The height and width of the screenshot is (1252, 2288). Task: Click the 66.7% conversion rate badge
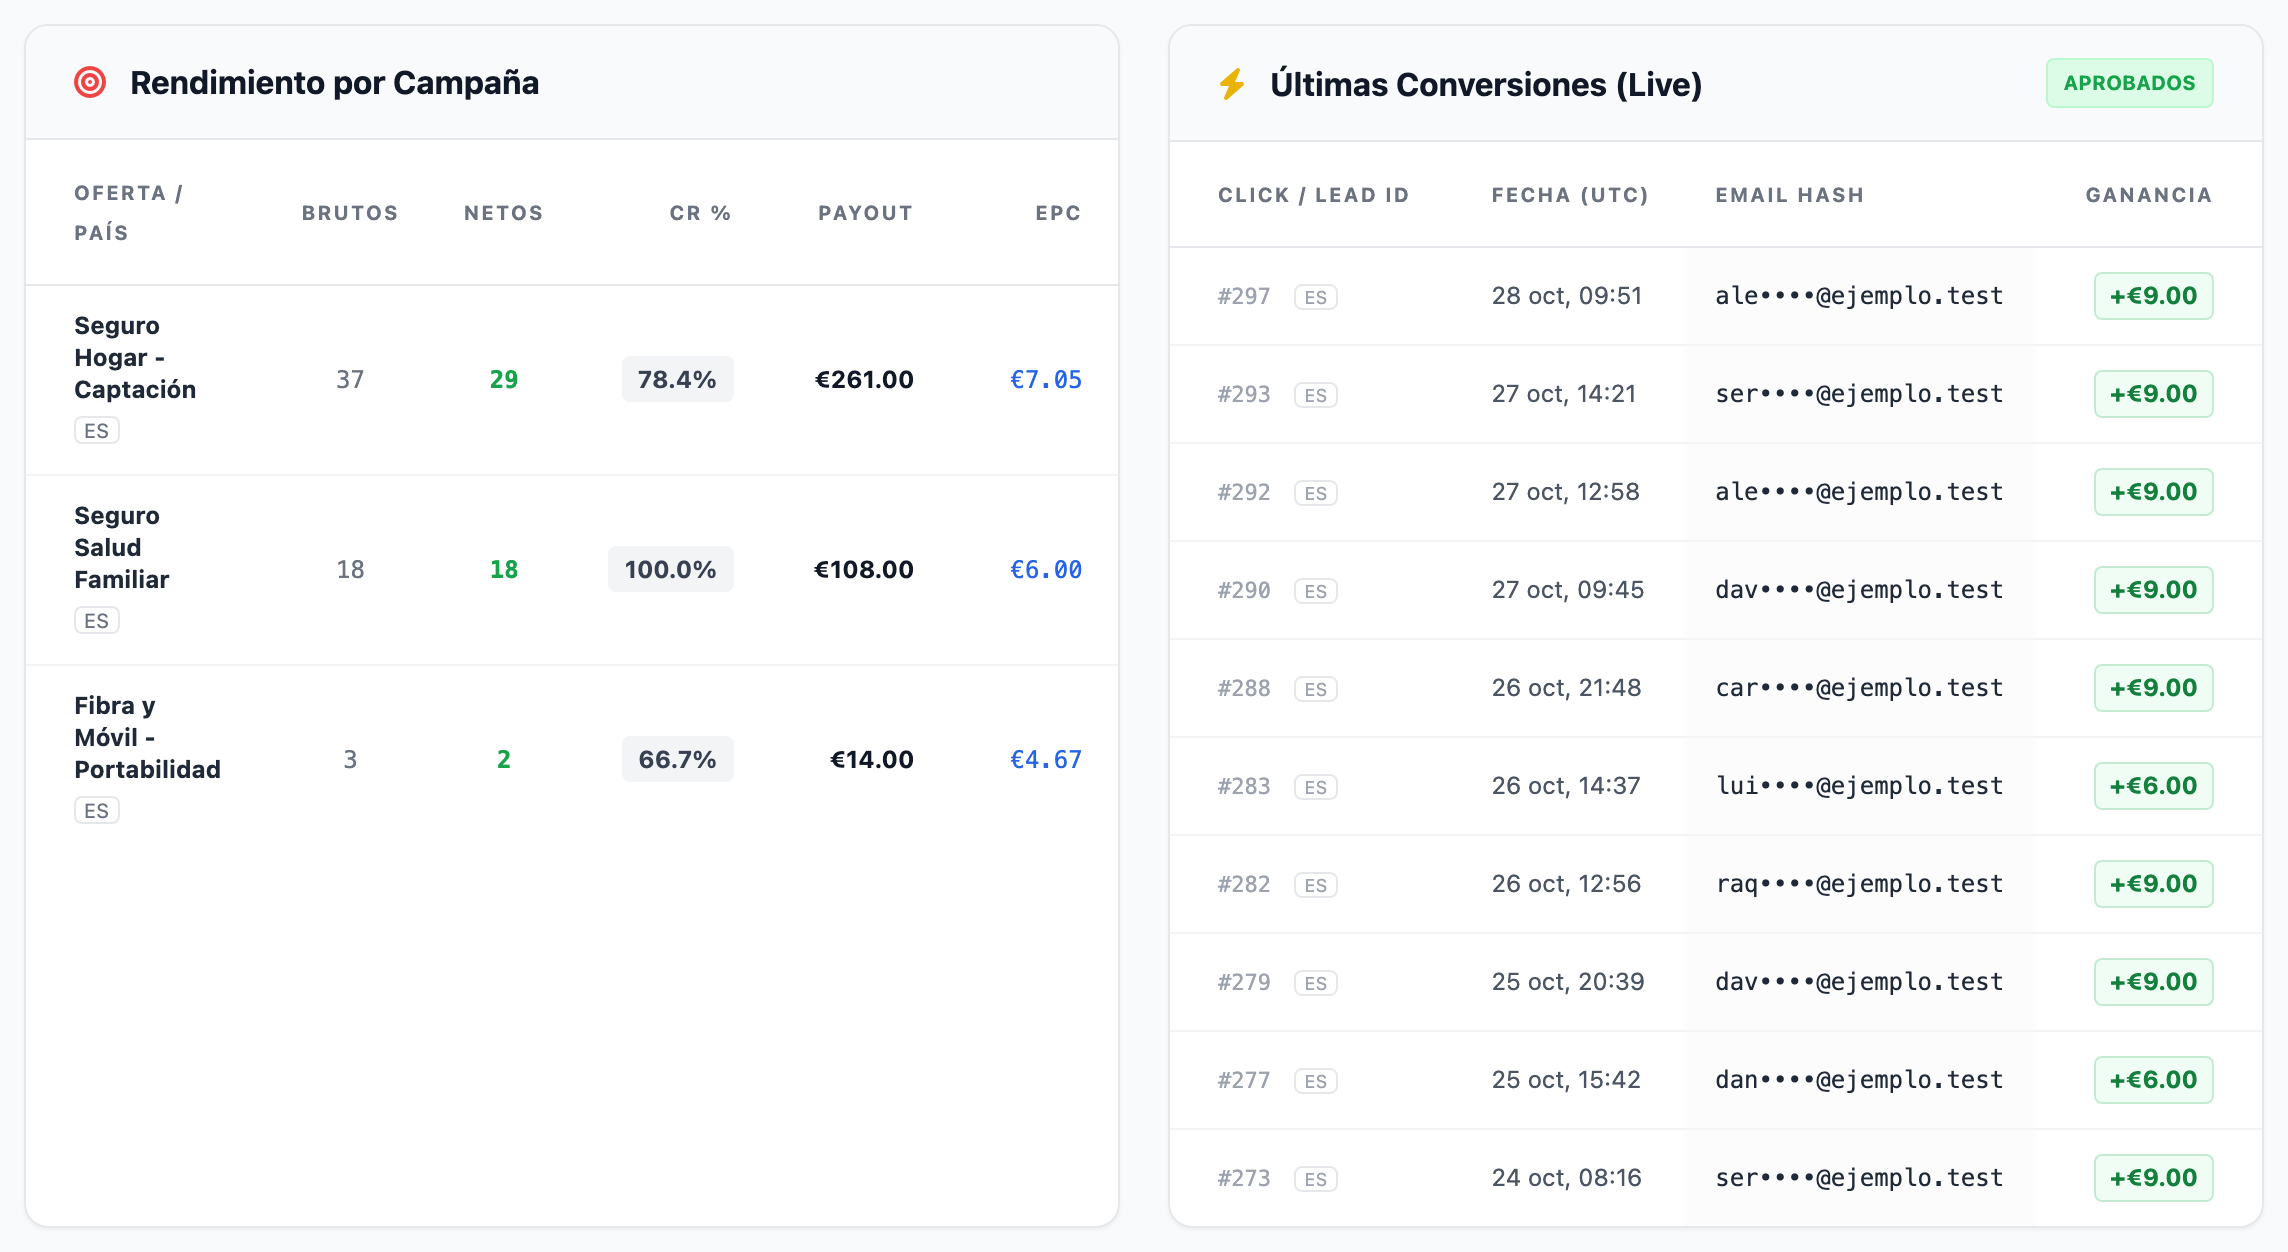(x=677, y=759)
